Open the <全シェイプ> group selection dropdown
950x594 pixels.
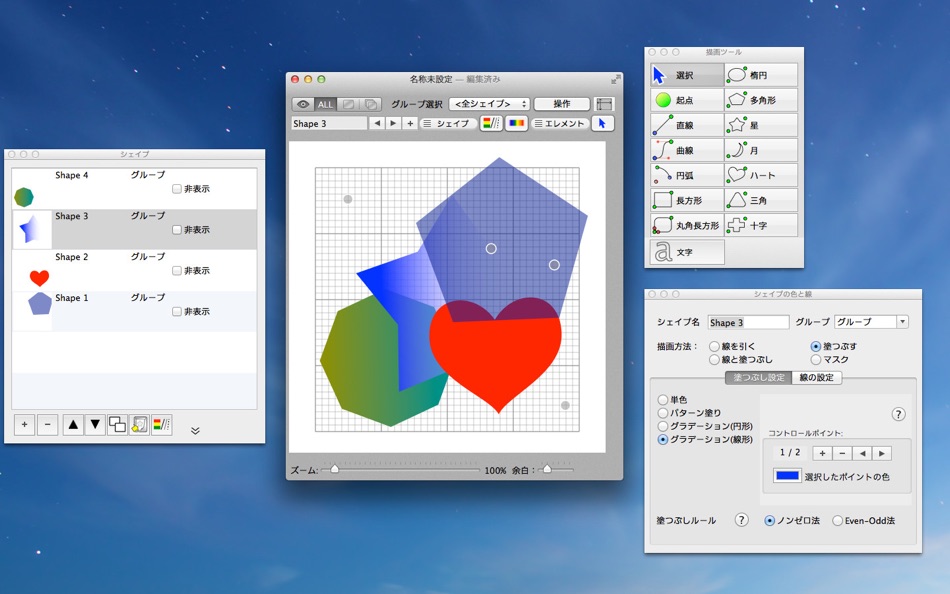click(490, 104)
